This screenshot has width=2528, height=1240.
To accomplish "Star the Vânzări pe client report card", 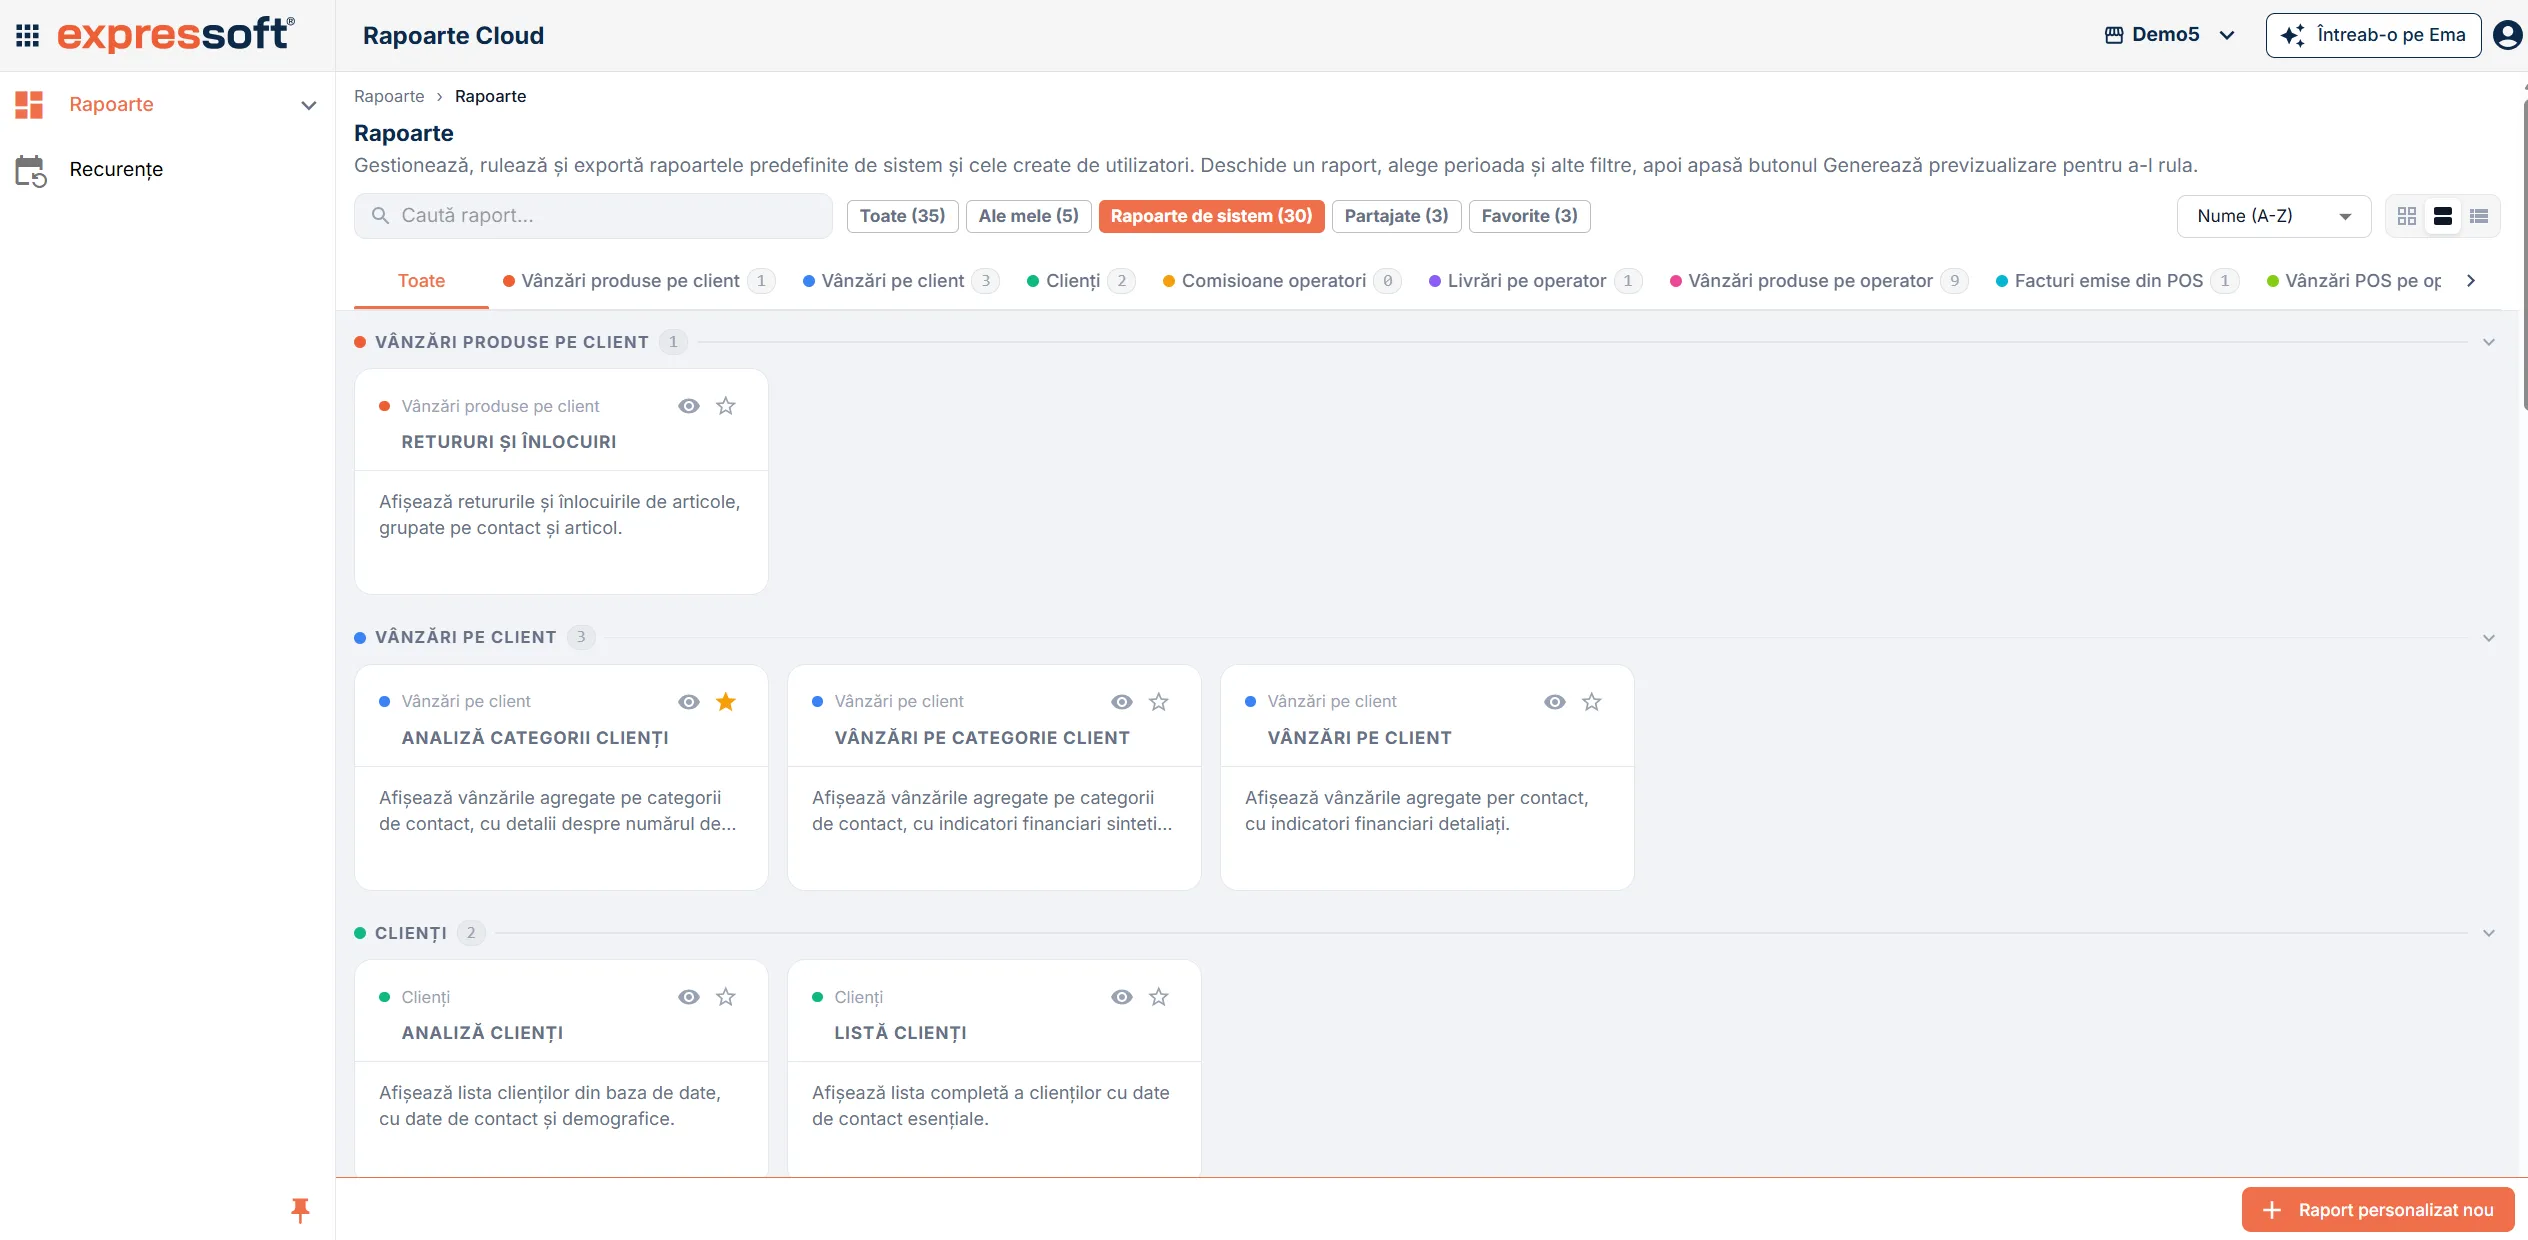I will click(x=1592, y=702).
